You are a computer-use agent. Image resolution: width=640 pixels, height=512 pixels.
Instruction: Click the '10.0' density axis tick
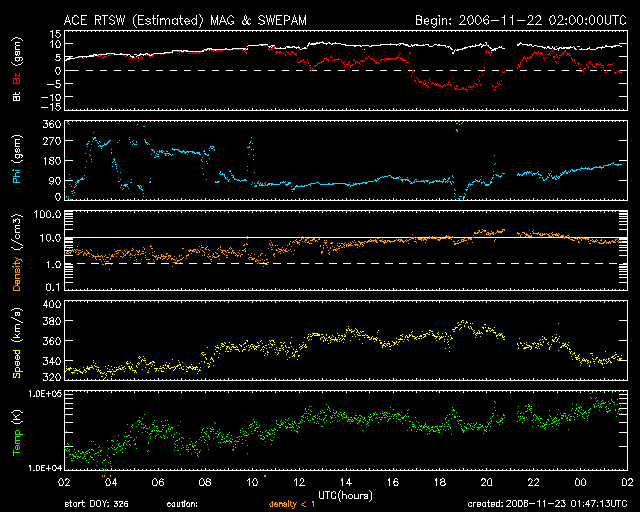pyautogui.click(x=51, y=238)
